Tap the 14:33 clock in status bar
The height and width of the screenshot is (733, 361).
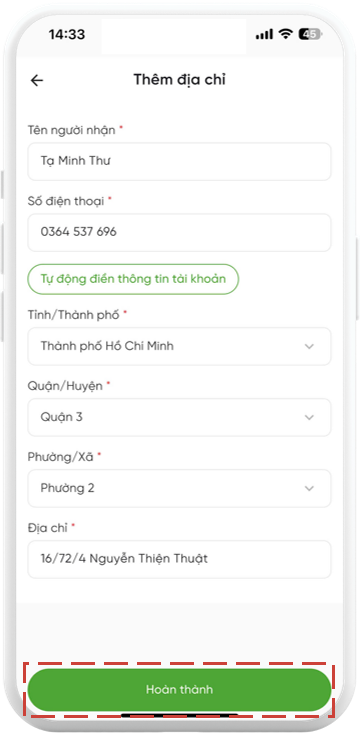[x=66, y=34]
